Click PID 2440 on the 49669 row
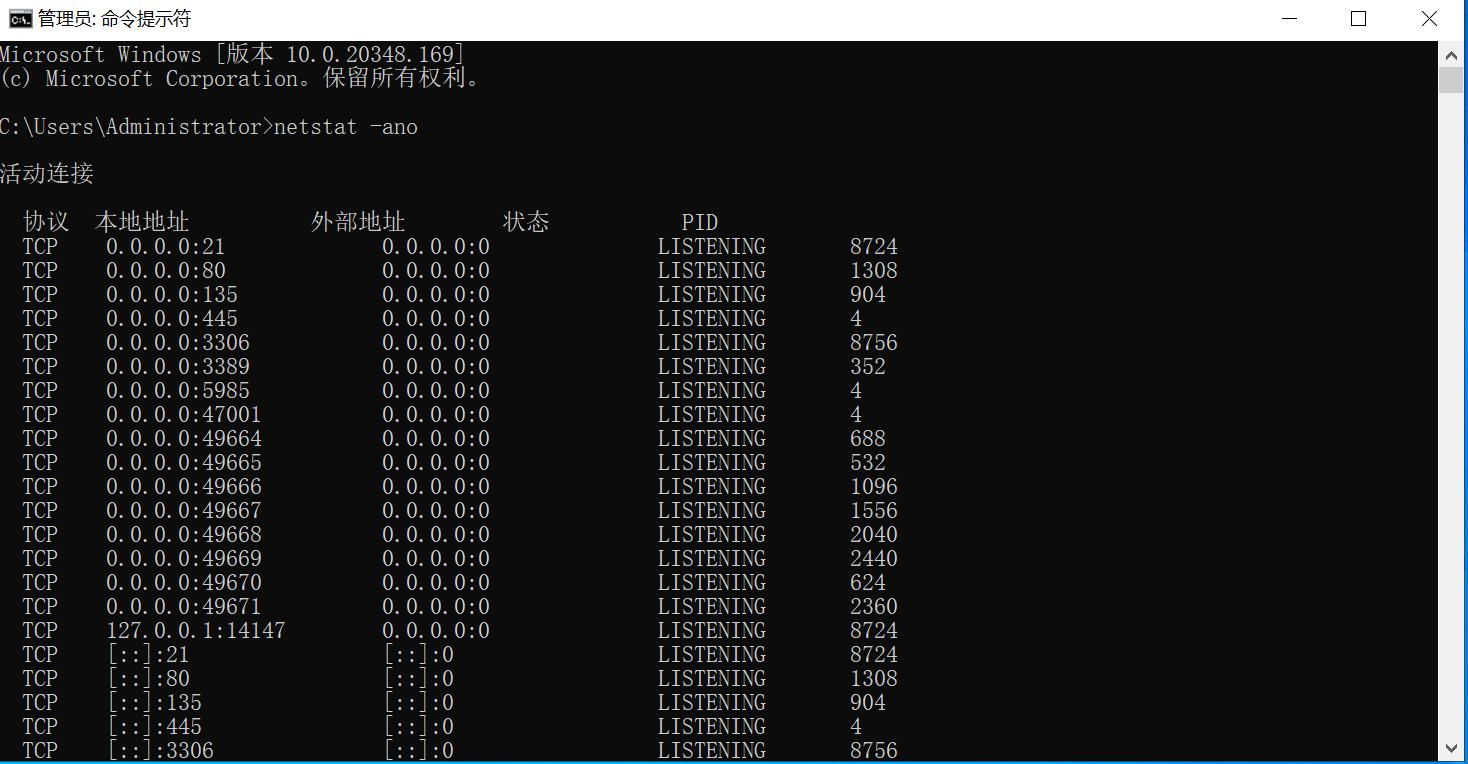Viewport: 1468px width, 764px height. [874, 558]
